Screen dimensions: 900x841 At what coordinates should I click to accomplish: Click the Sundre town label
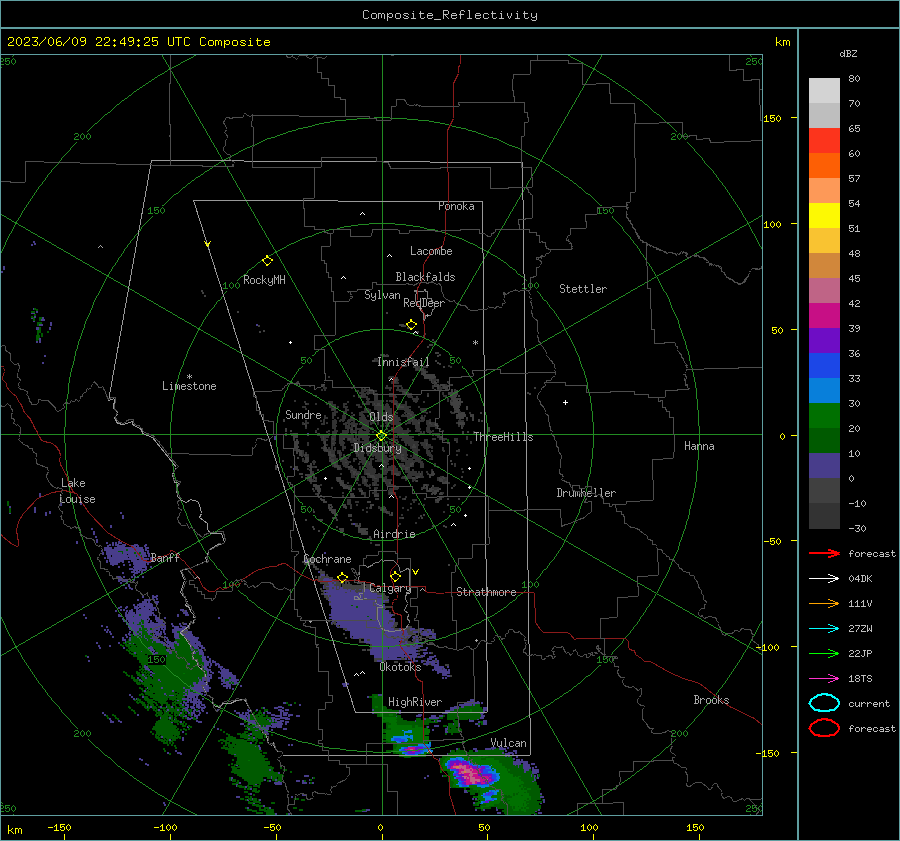coord(303,414)
